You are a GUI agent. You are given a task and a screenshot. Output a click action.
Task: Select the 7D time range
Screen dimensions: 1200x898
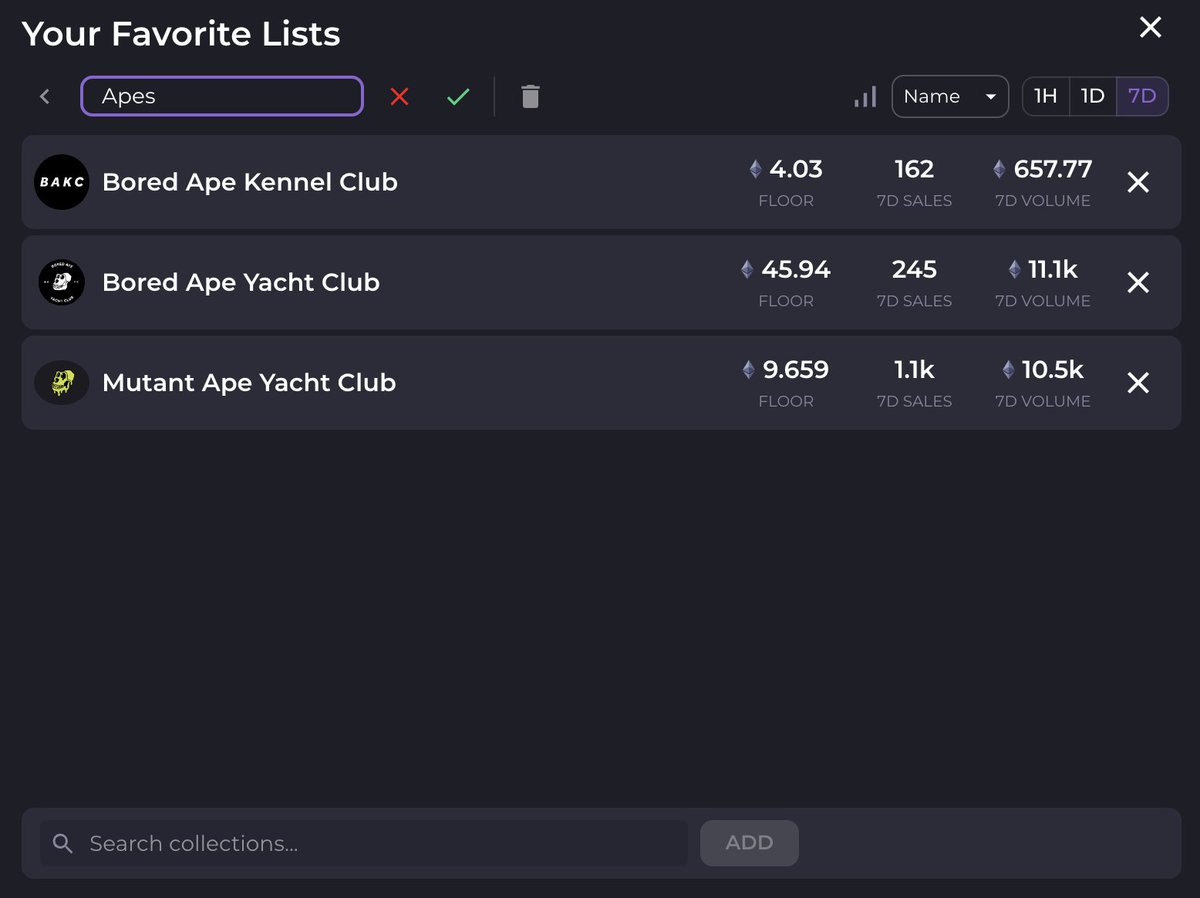point(1142,96)
